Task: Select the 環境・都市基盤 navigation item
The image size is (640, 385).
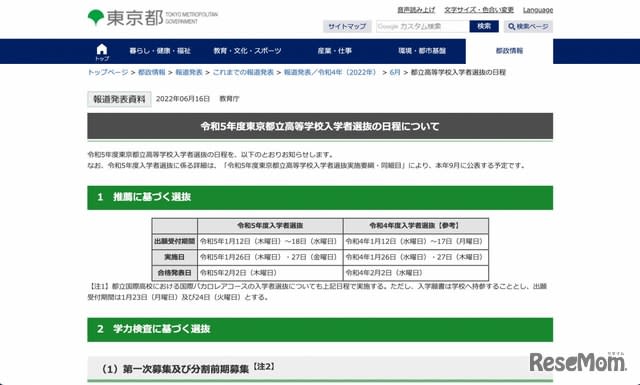Action: point(422,51)
